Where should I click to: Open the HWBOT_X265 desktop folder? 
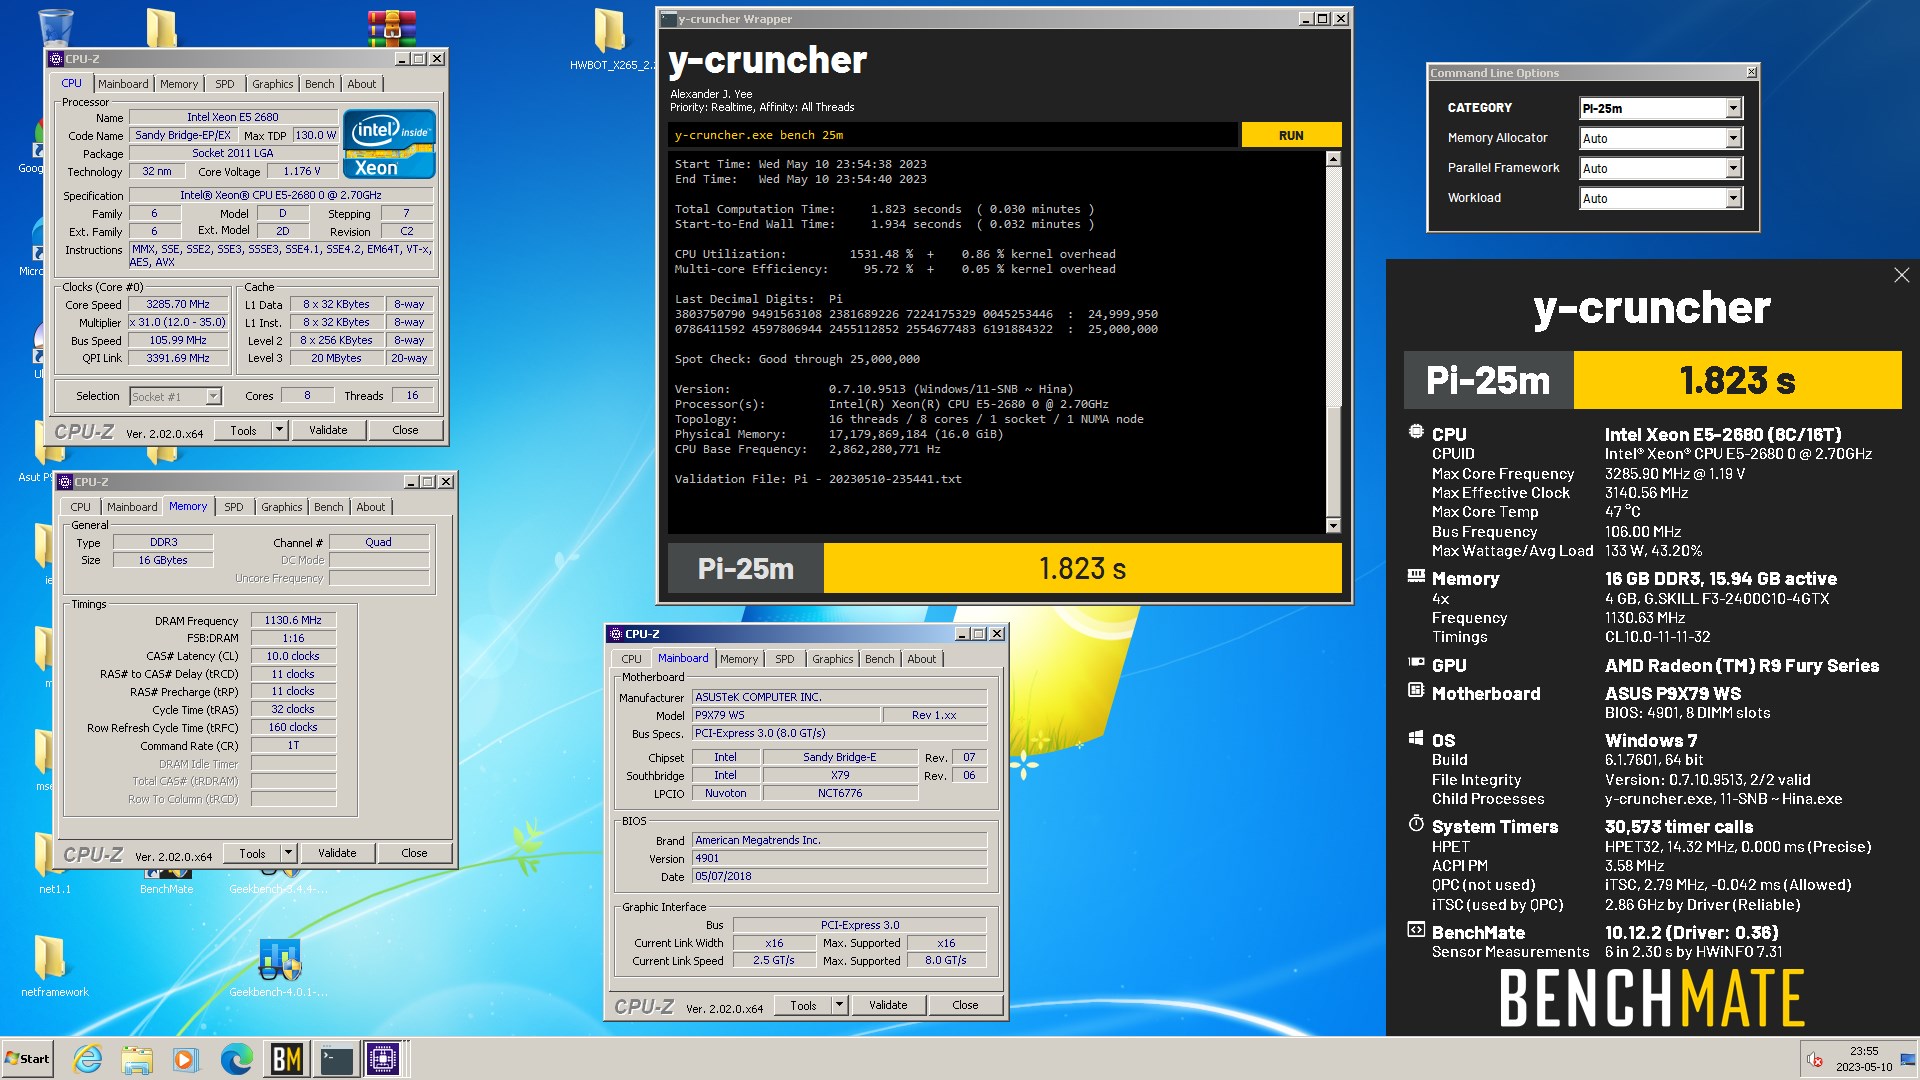click(610, 40)
